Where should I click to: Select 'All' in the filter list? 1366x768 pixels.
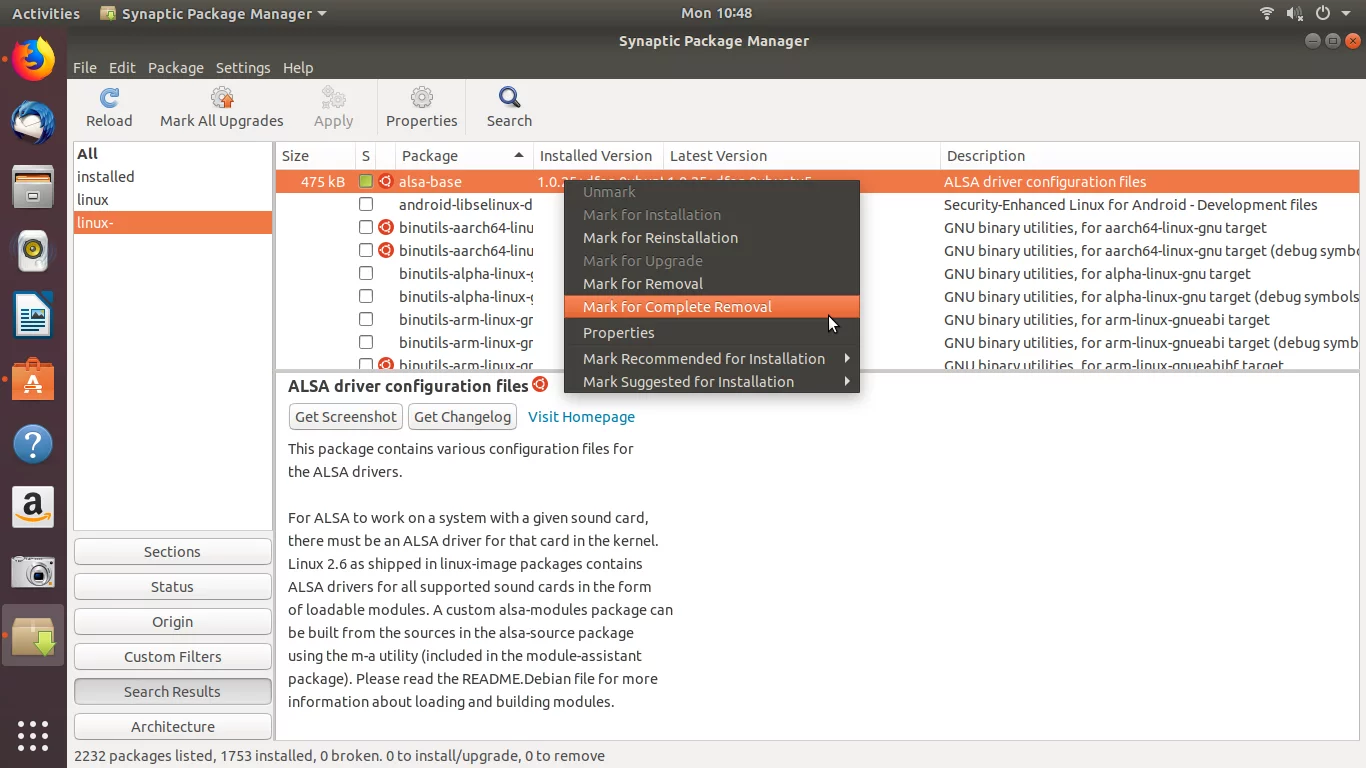[172, 154]
